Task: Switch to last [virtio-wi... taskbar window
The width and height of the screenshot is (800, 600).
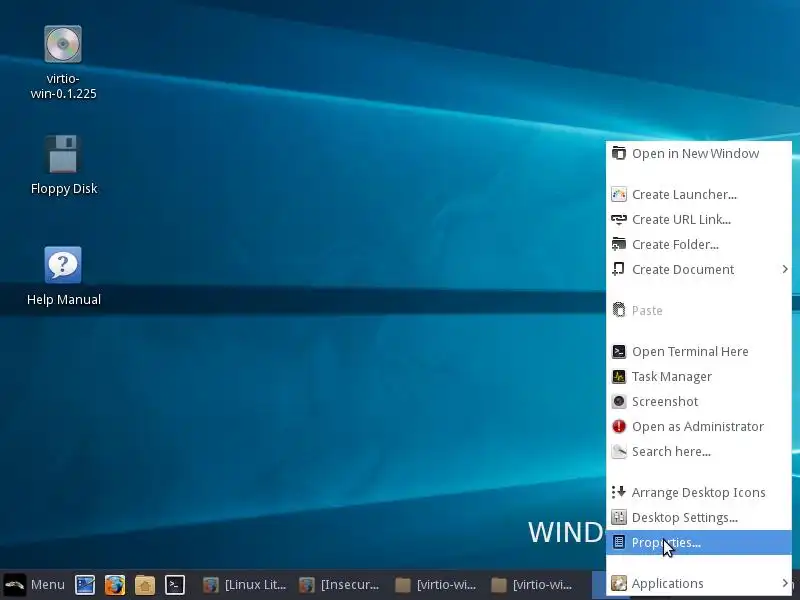Action: [532, 585]
